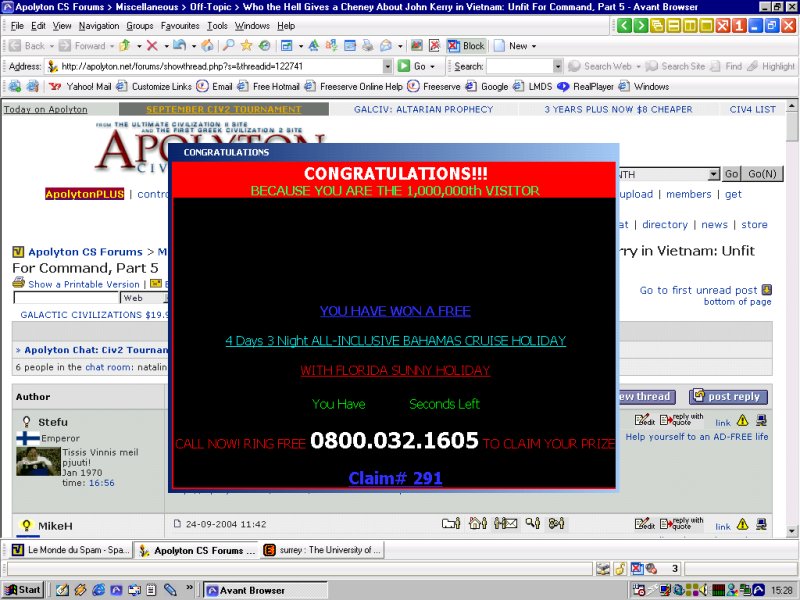Open the Stop button dropdown arrow
This screenshot has width=800, height=600.
(166, 46)
